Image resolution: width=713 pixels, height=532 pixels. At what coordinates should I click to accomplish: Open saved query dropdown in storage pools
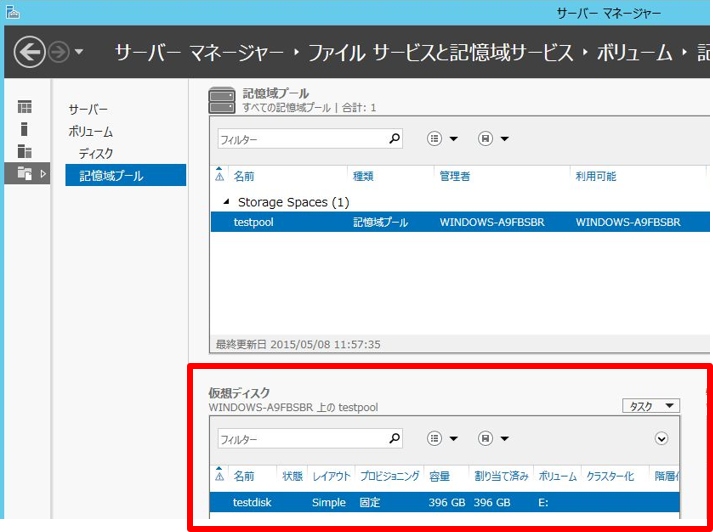tap(494, 139)
